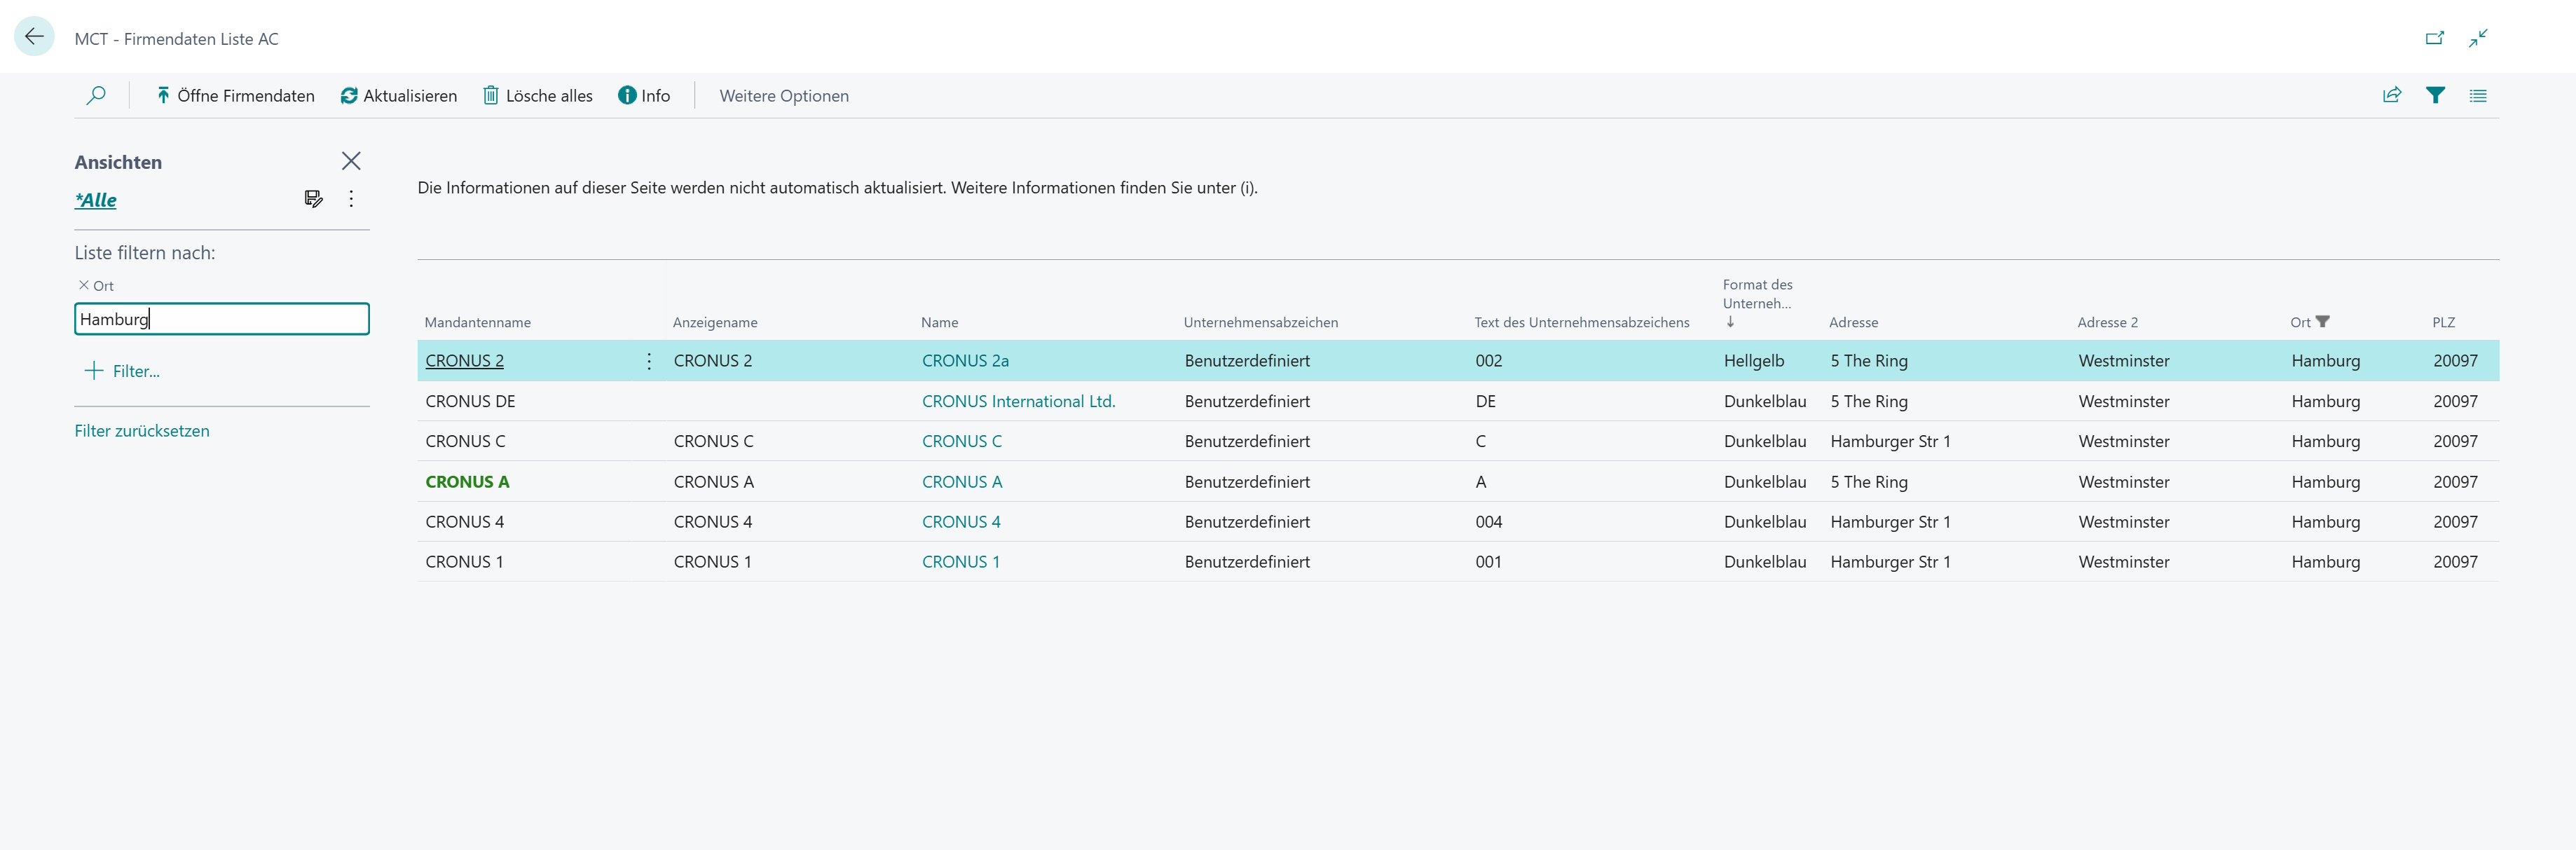Click Aktualisieren refresh action
This screenshot has width=2576, height=850.
pos(399,95)
